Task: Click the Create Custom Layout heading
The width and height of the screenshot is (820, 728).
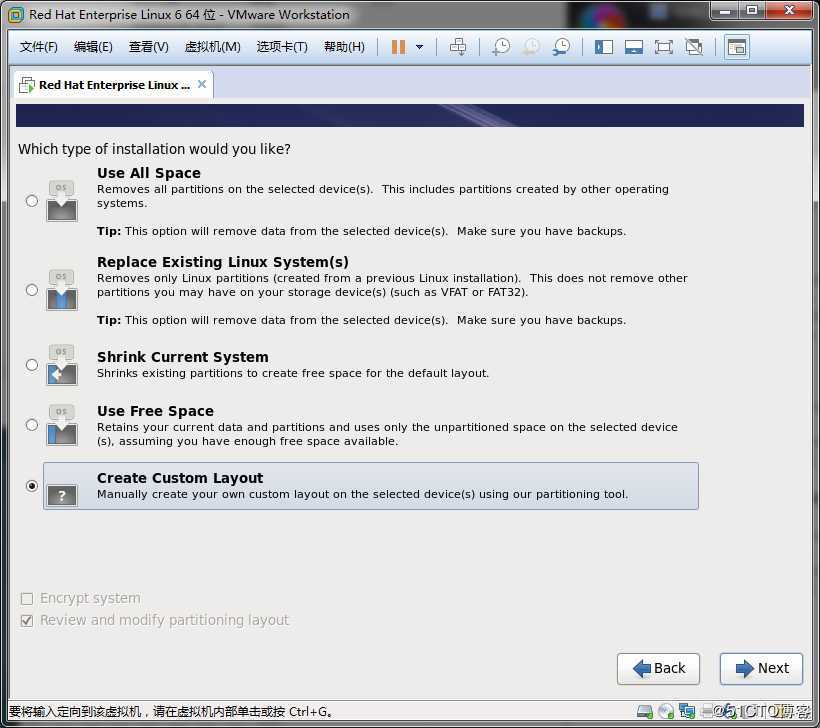Action: coord(180,478)
